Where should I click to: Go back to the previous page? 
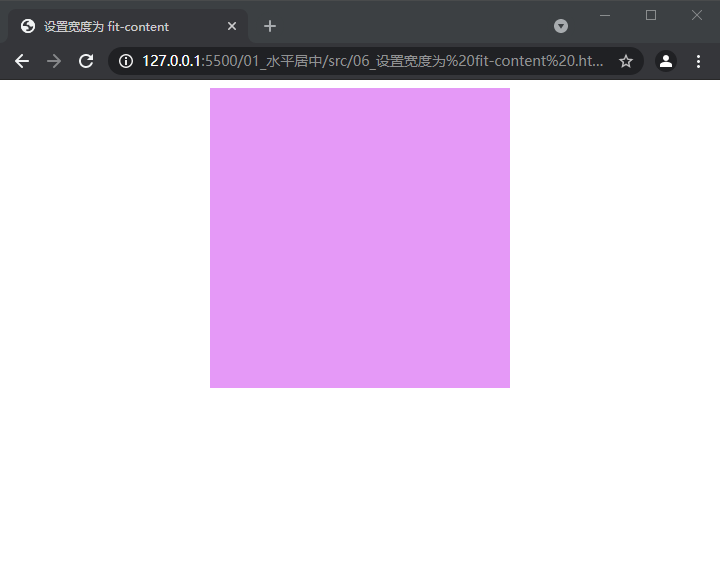22,61
